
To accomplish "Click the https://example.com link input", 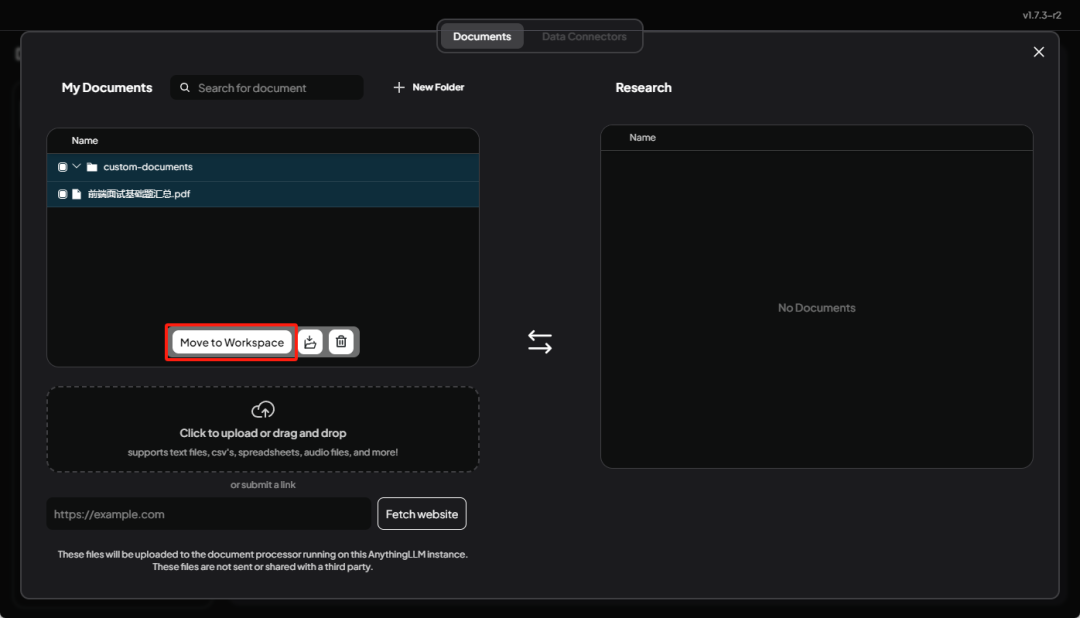I will click(209, 514).
